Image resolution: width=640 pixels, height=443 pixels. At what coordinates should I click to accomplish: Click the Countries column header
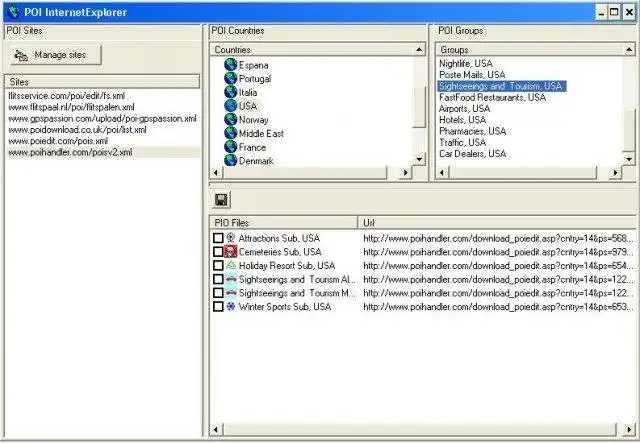311,49
